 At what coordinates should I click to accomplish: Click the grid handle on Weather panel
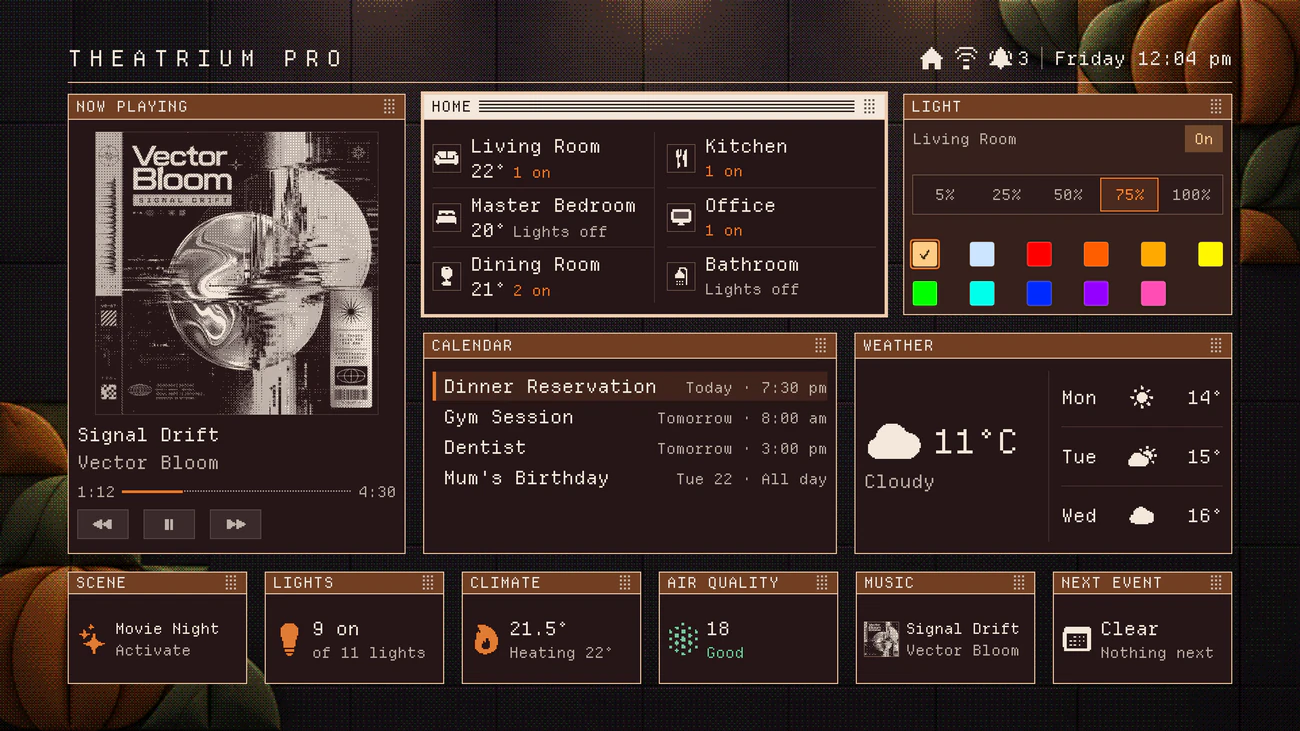tap(1216, 345)
